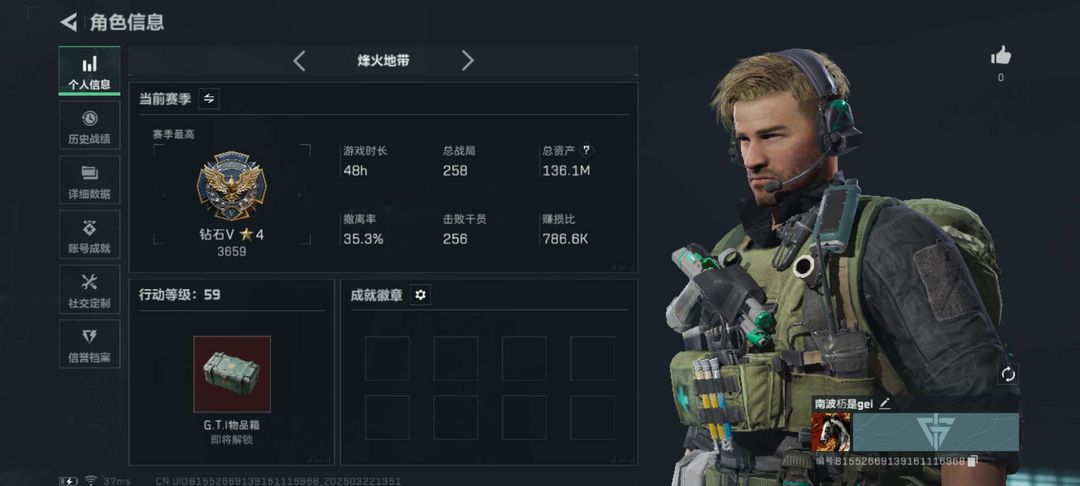
Task: Edit nickname with the pencil icon
Action: (x=884, y=403)
